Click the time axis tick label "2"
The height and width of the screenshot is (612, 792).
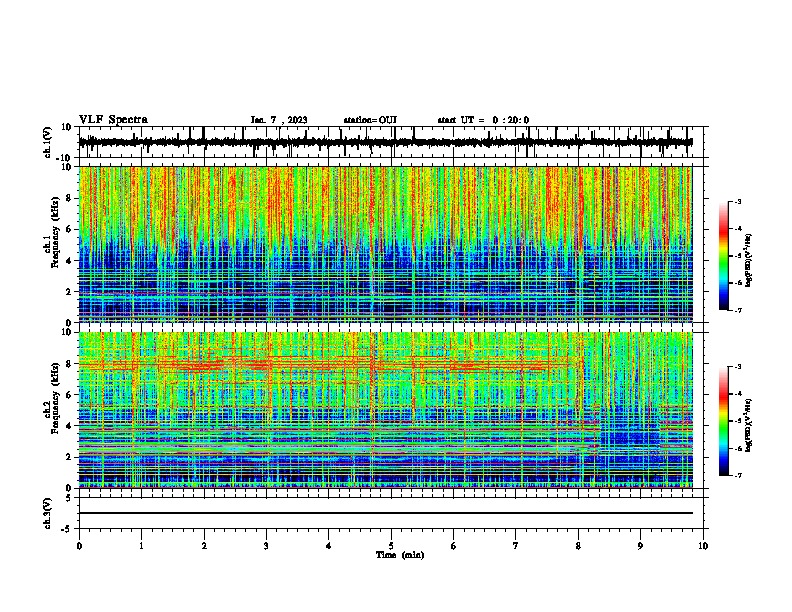204,546
